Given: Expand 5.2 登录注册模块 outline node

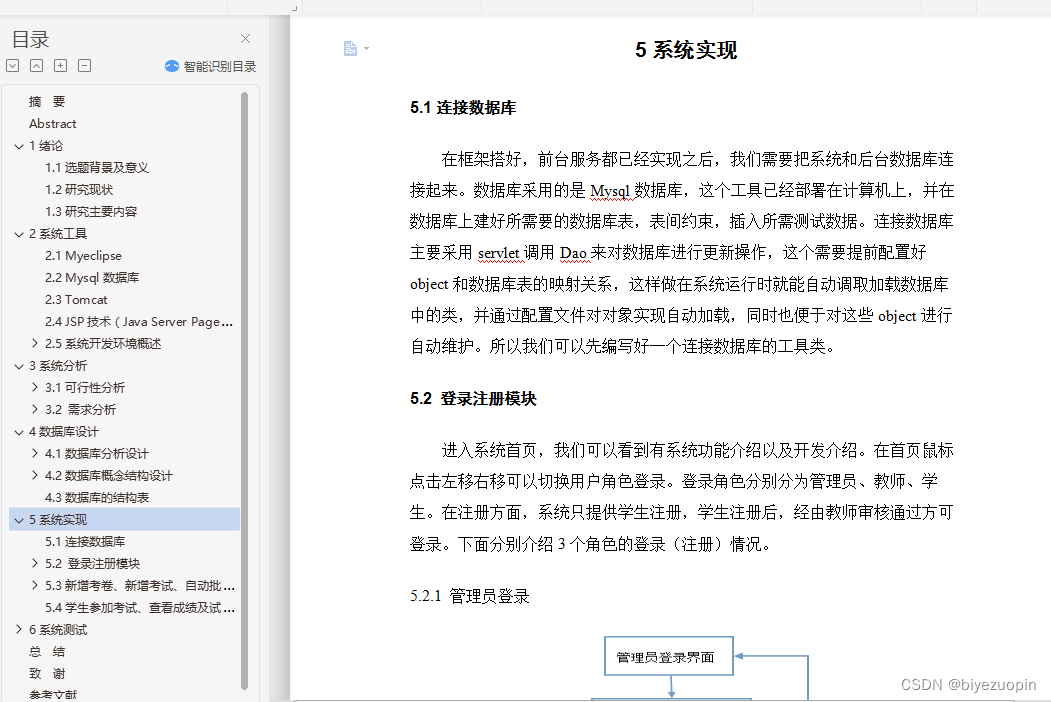Looking at the screenshot, I should click(35, 563).
